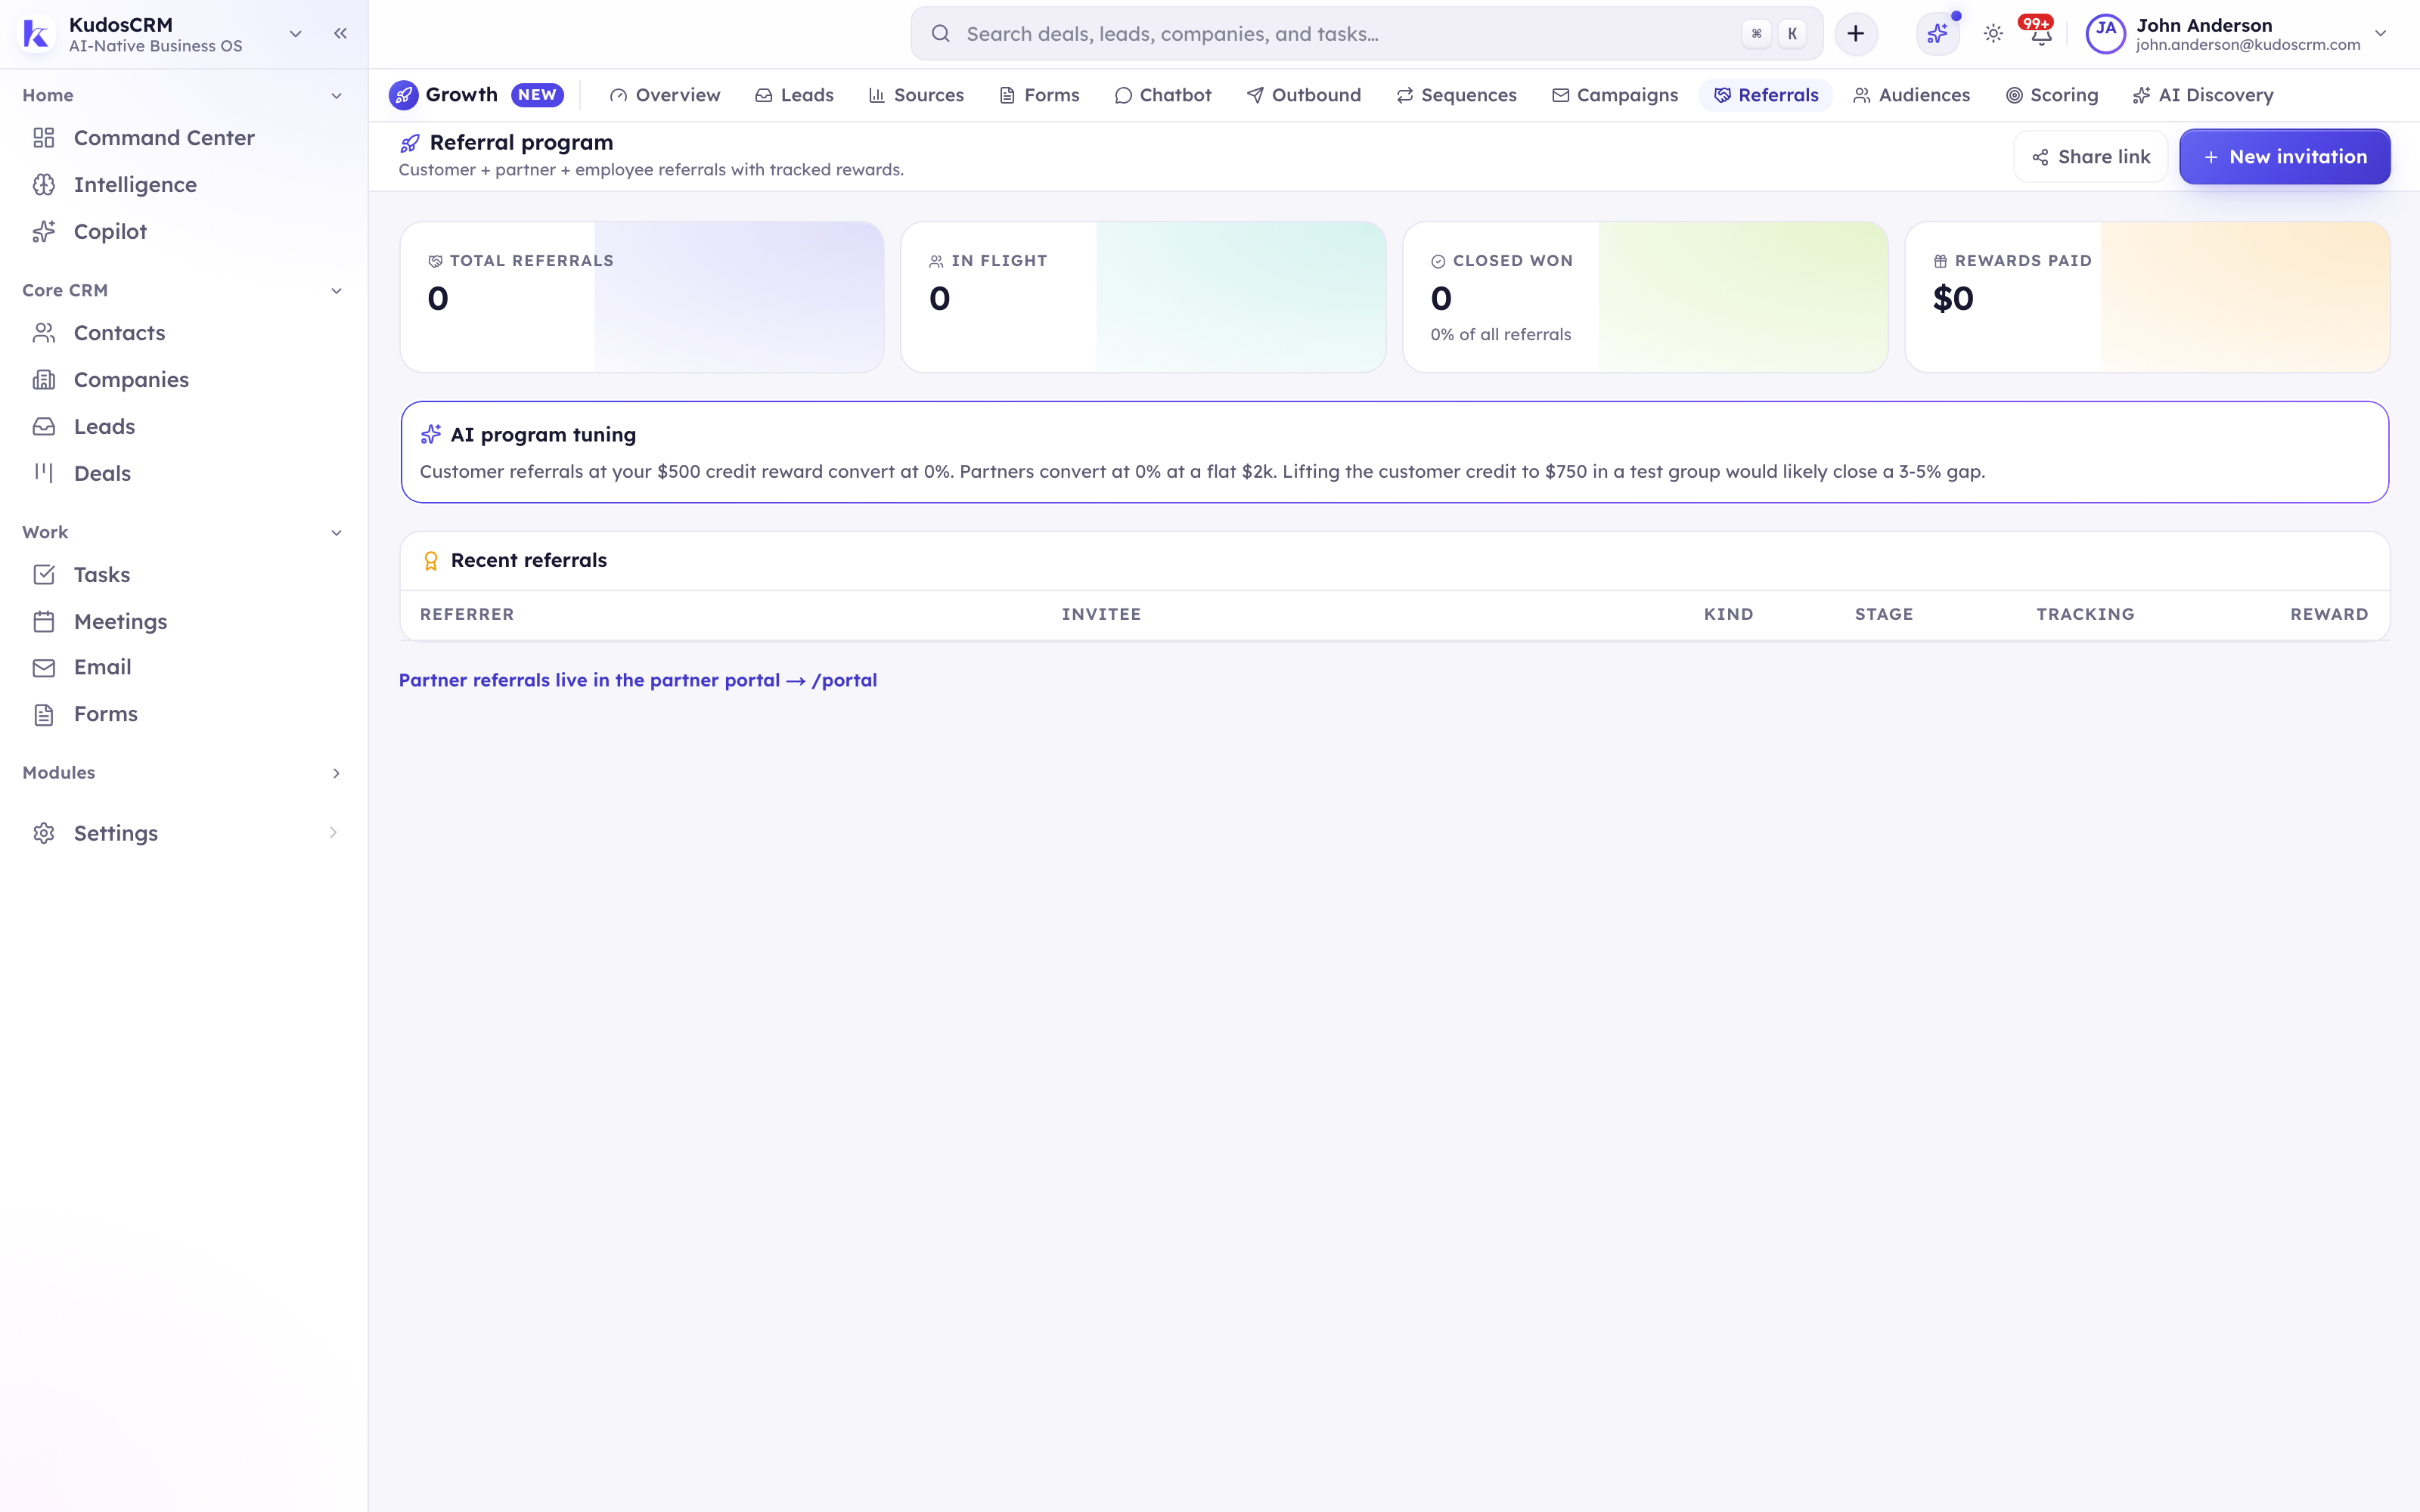Click the Closed Won card
Screen dimensions: 2420x1512
point(1645,297)
